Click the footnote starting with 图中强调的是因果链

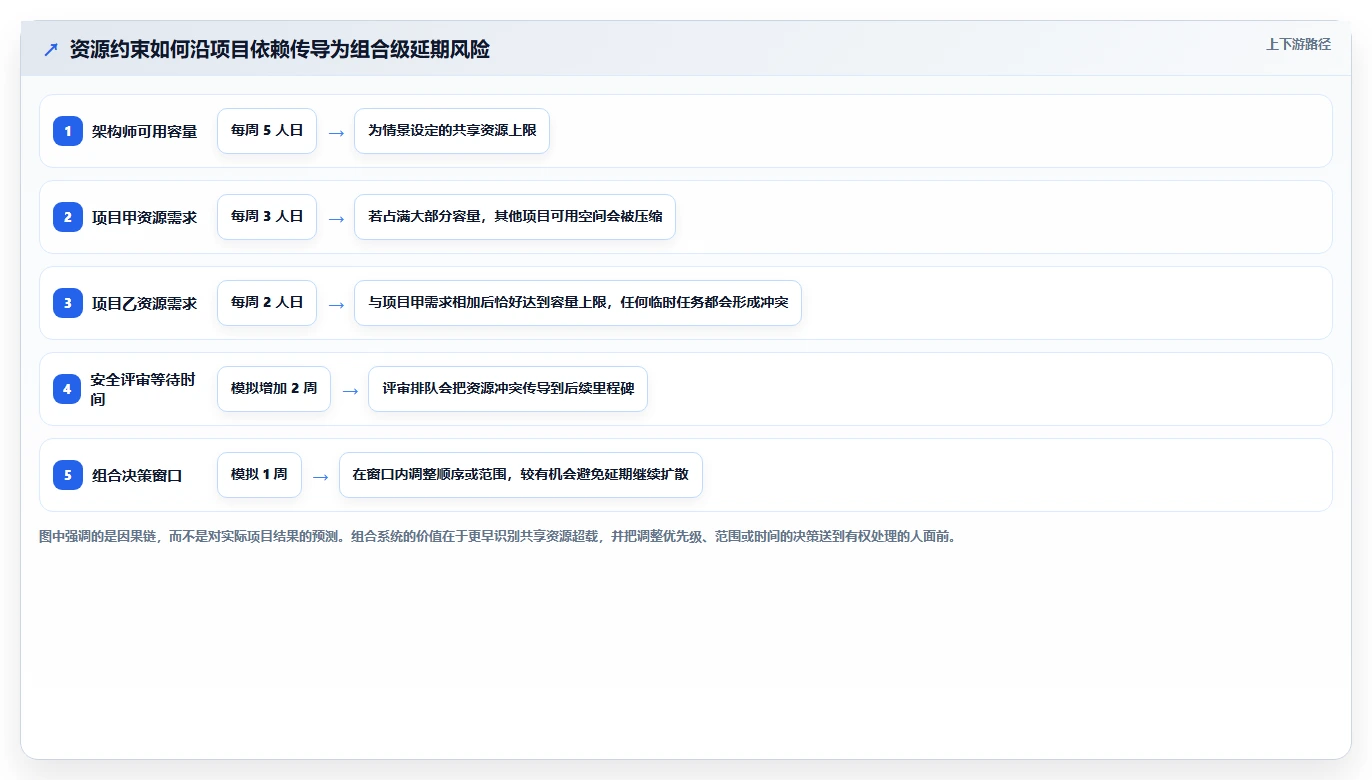(498, 536)
